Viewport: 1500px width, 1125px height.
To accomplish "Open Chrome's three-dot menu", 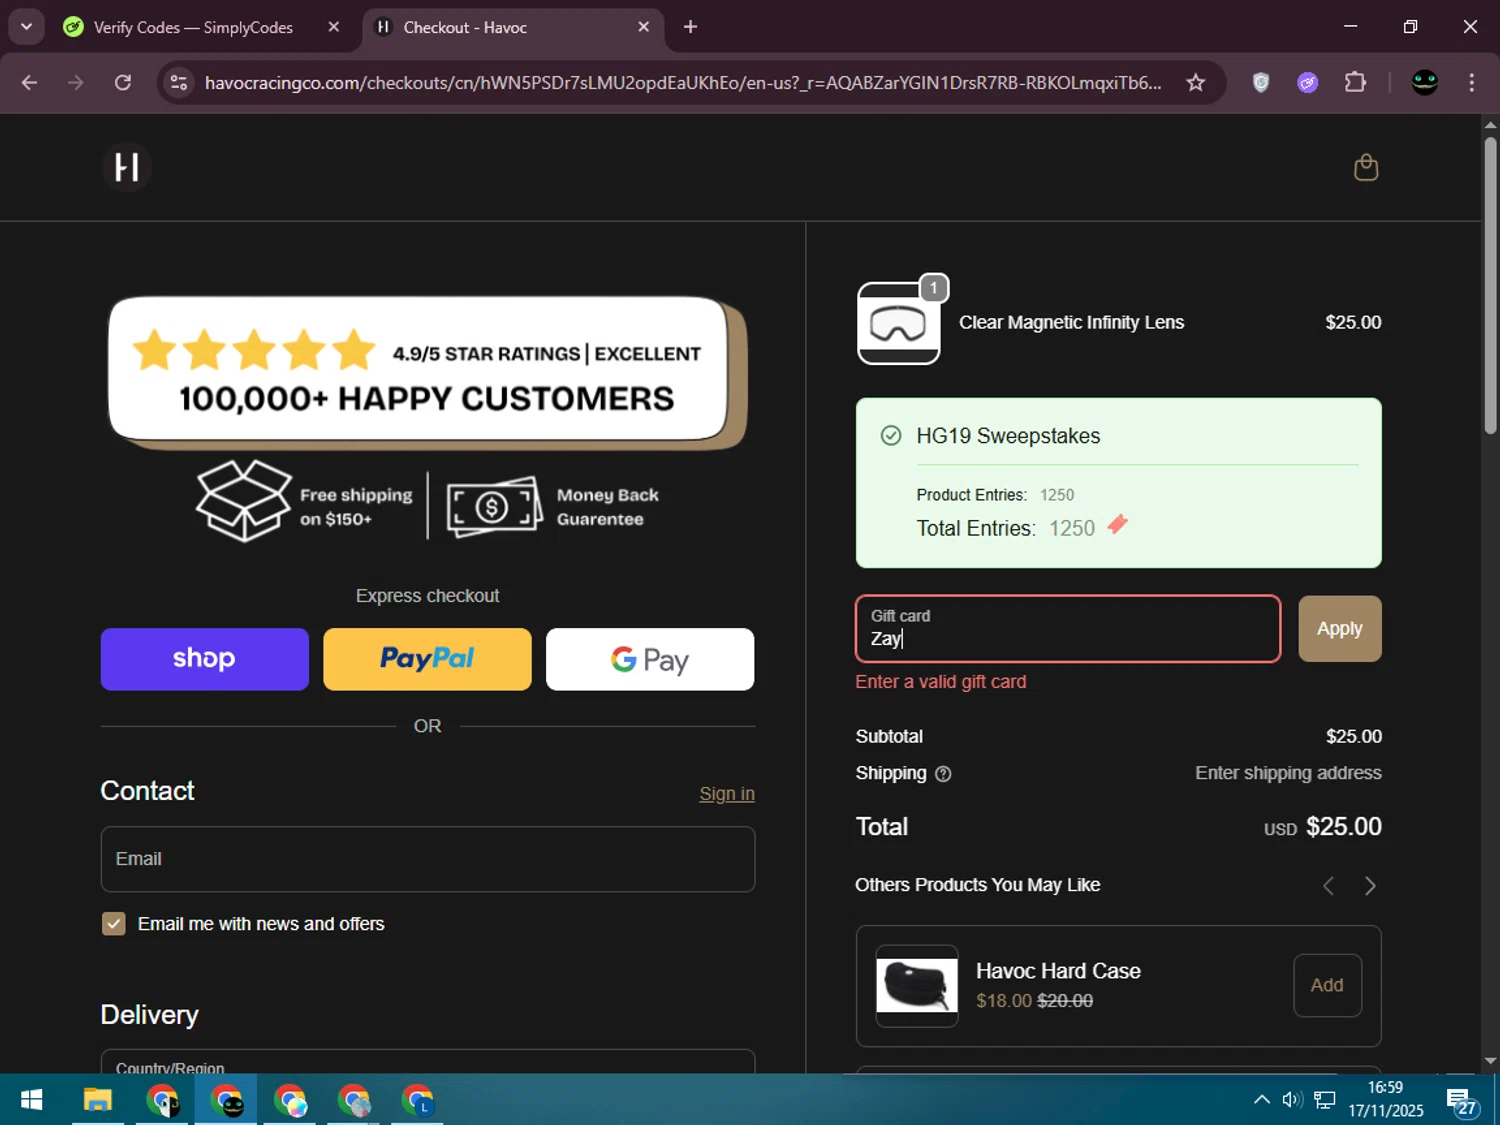I will 1471,83.
